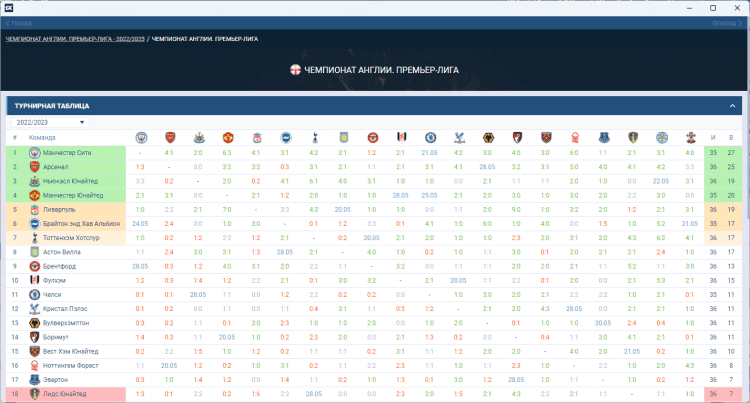Click Fulham crest in column header
The image size is (750, 403).
pos(401,138)
